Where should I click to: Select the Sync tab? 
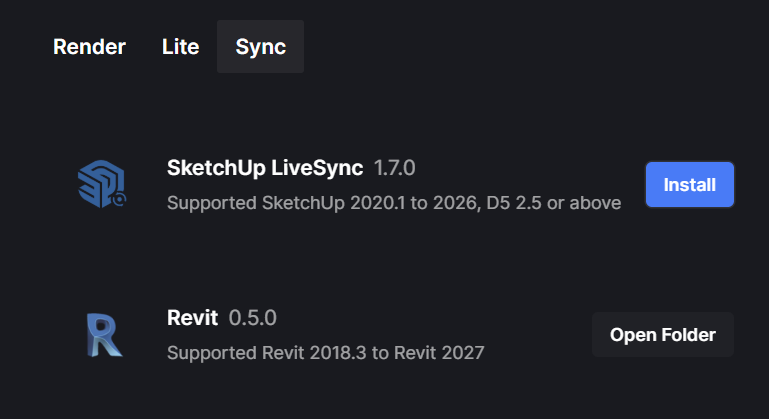click(x=260, y=47)
